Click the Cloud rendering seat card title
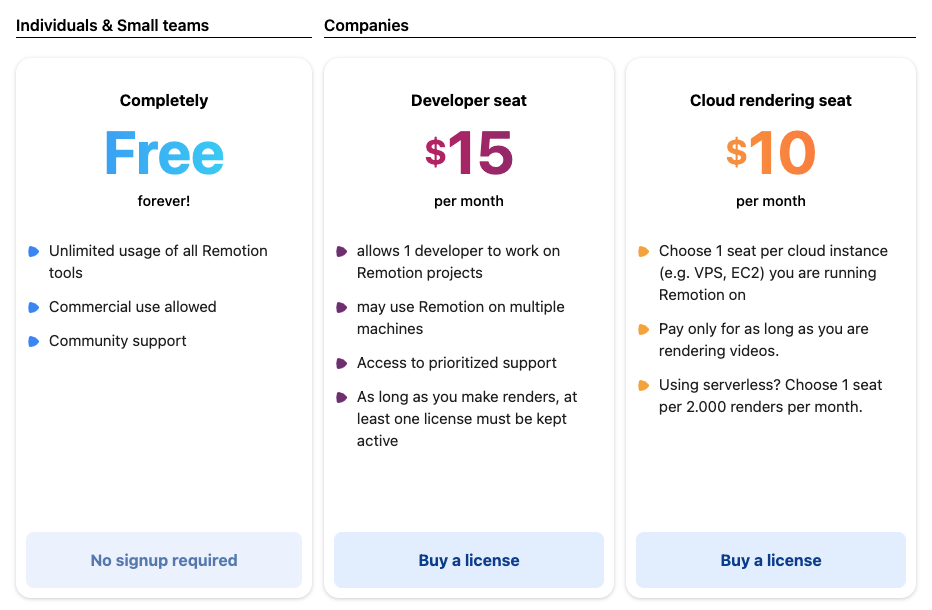Image resolution: width=932 pixels, height=610 pixels. [770, 100]
